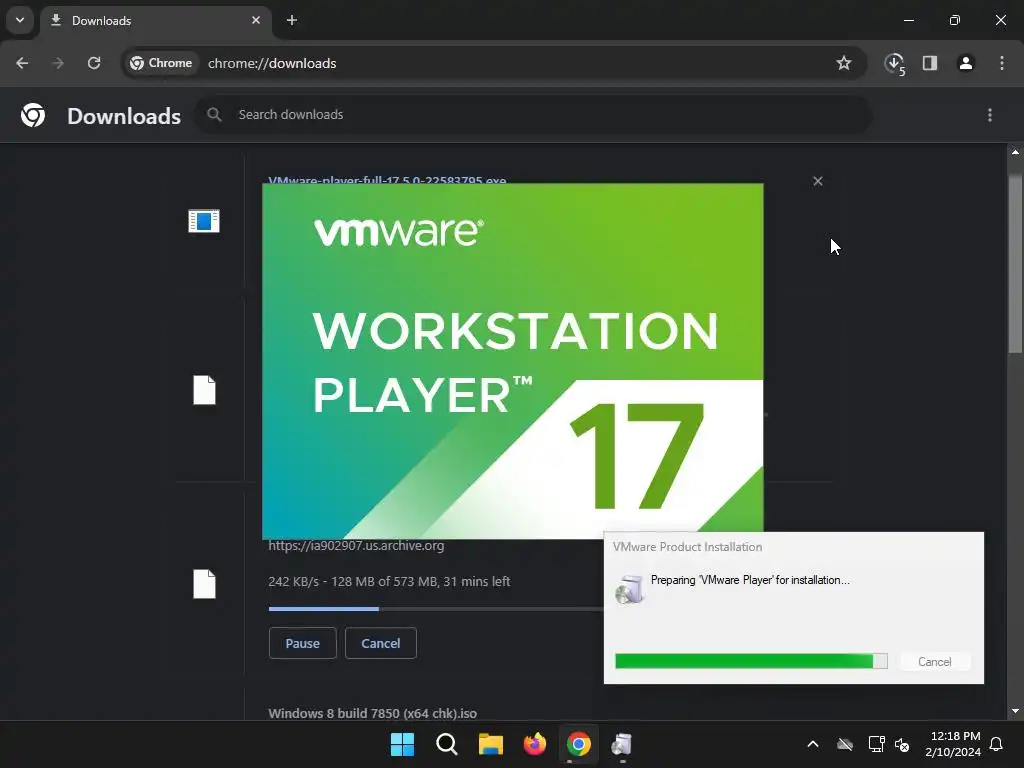This screenshot has width=1024, height=768.
Task: Open Windows taskbar search
Action: (447, 744)
